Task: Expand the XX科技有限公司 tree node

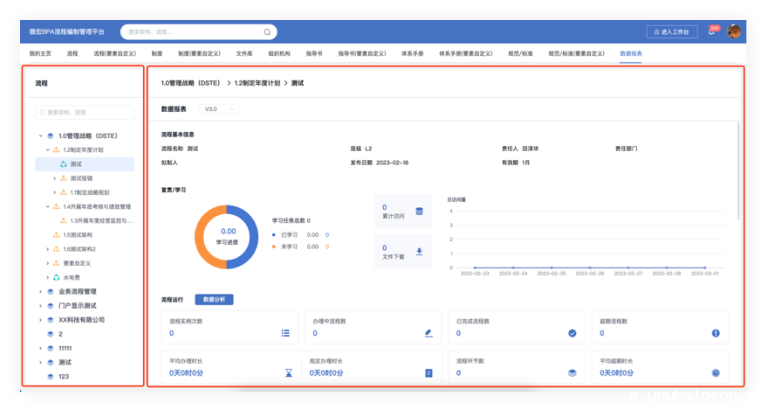Action: click(x=38, y=319)
